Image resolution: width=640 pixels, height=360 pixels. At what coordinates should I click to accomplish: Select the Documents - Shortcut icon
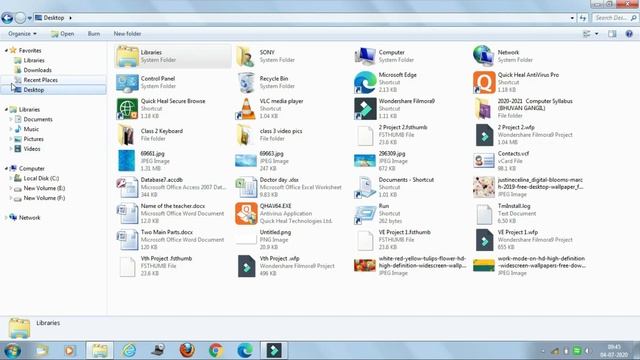coord(365,187)
